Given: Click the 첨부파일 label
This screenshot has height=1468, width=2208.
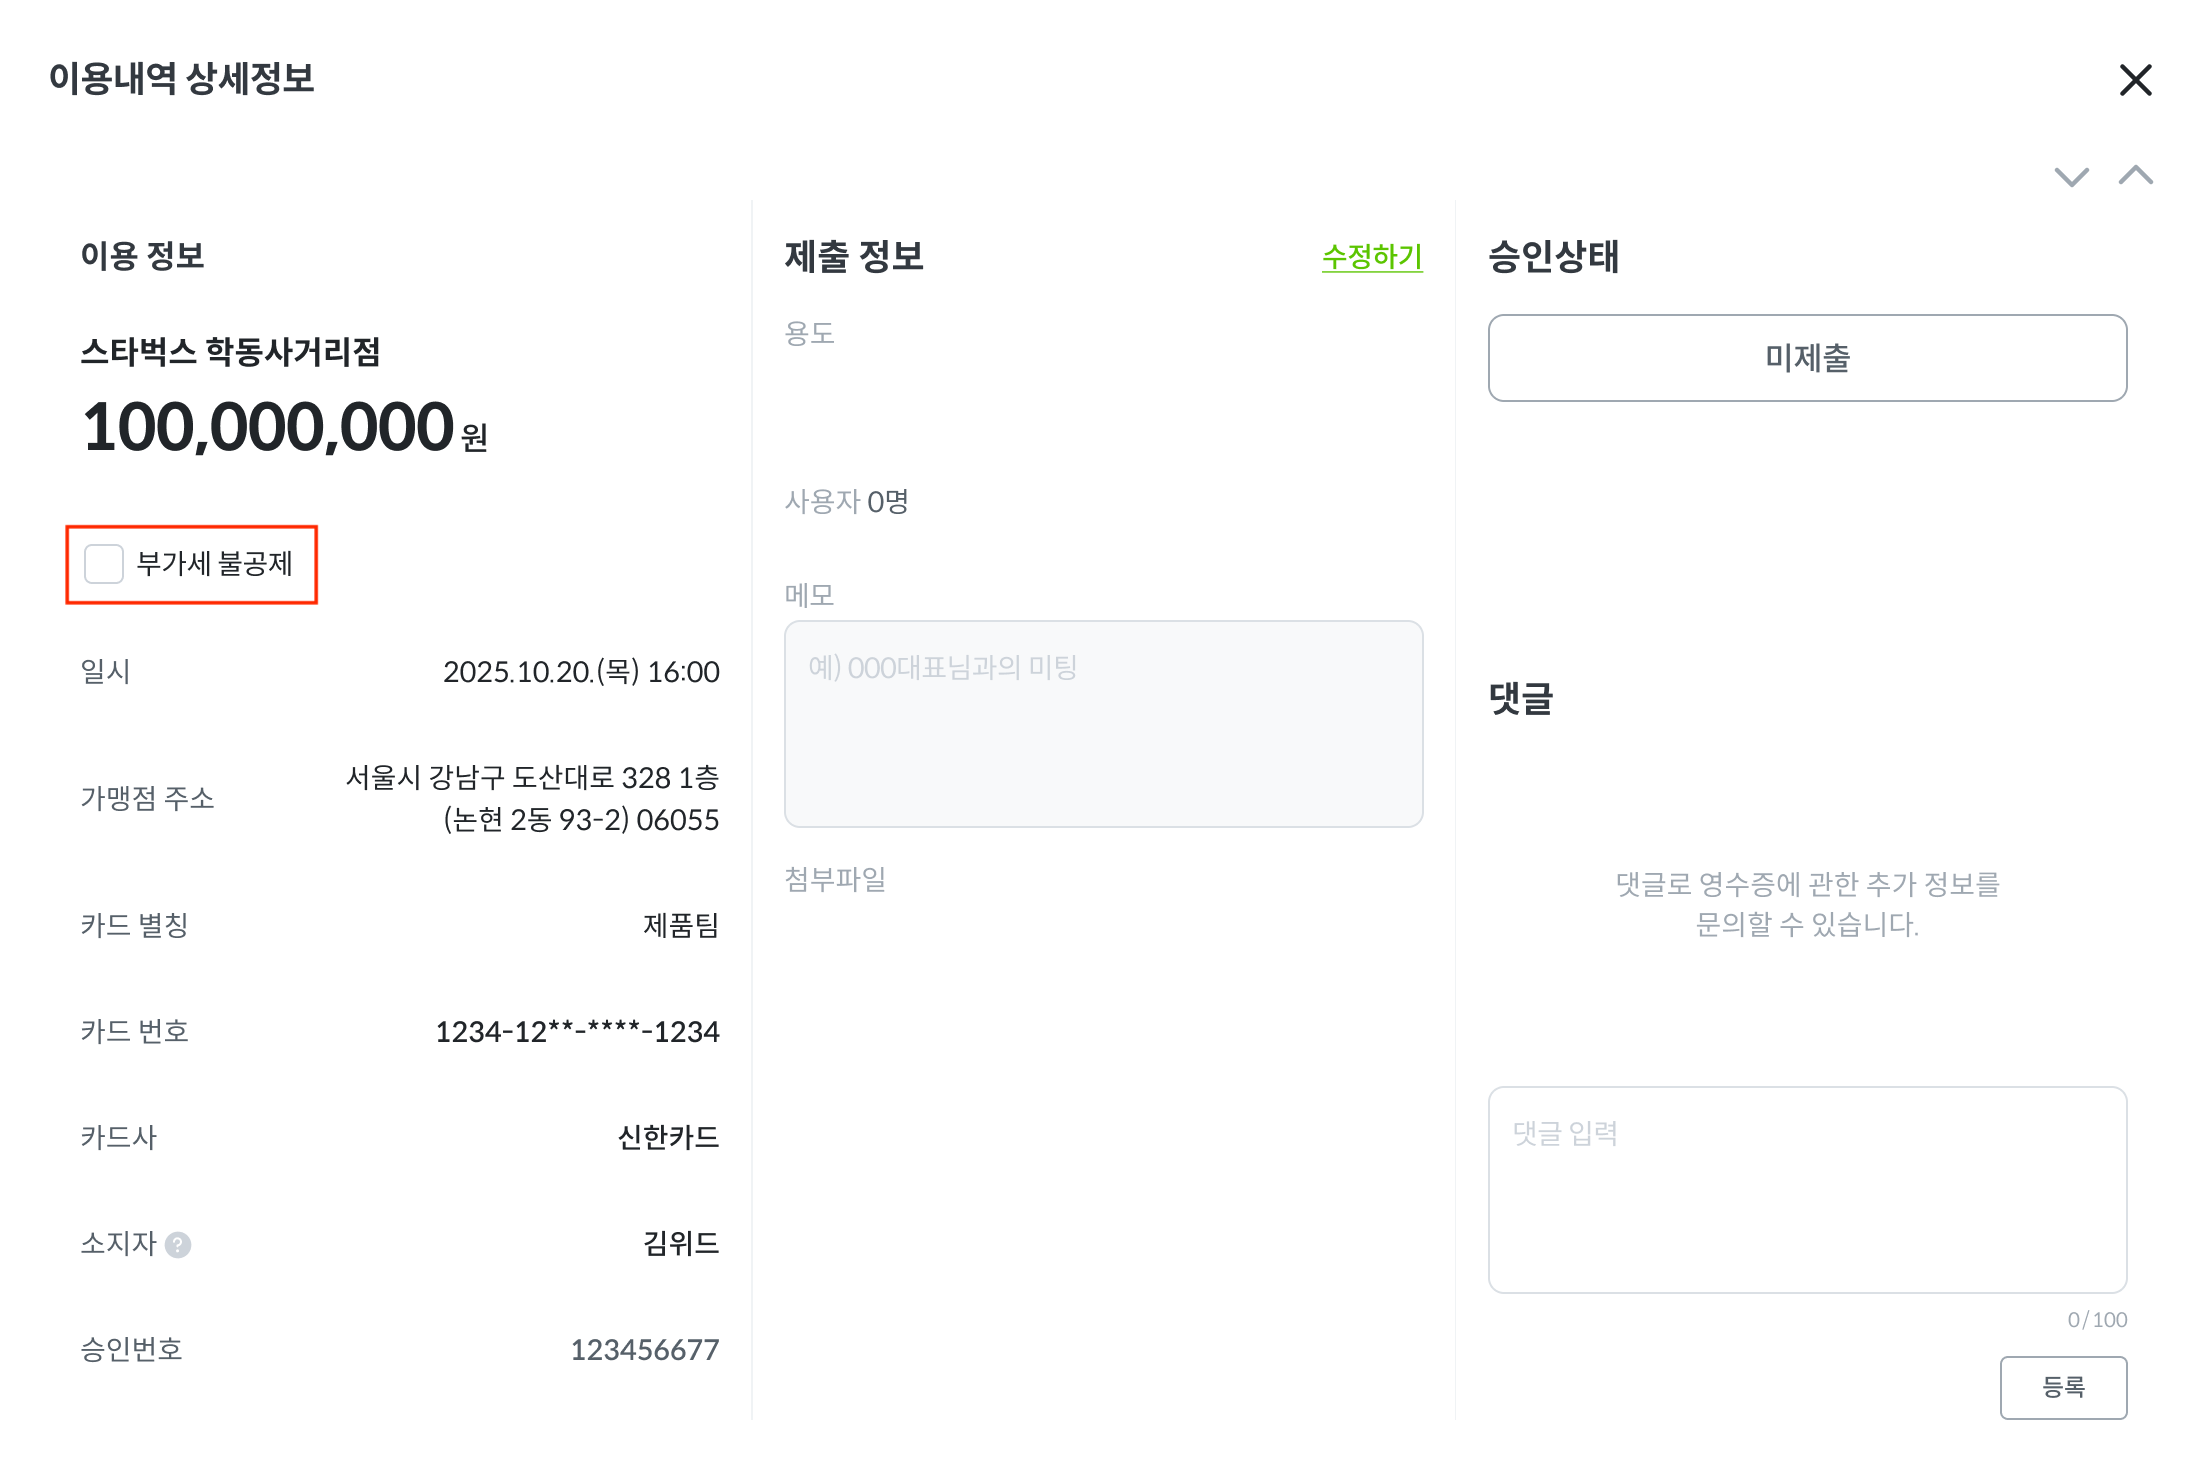Looking at the screenshot, I should (835, 879).
